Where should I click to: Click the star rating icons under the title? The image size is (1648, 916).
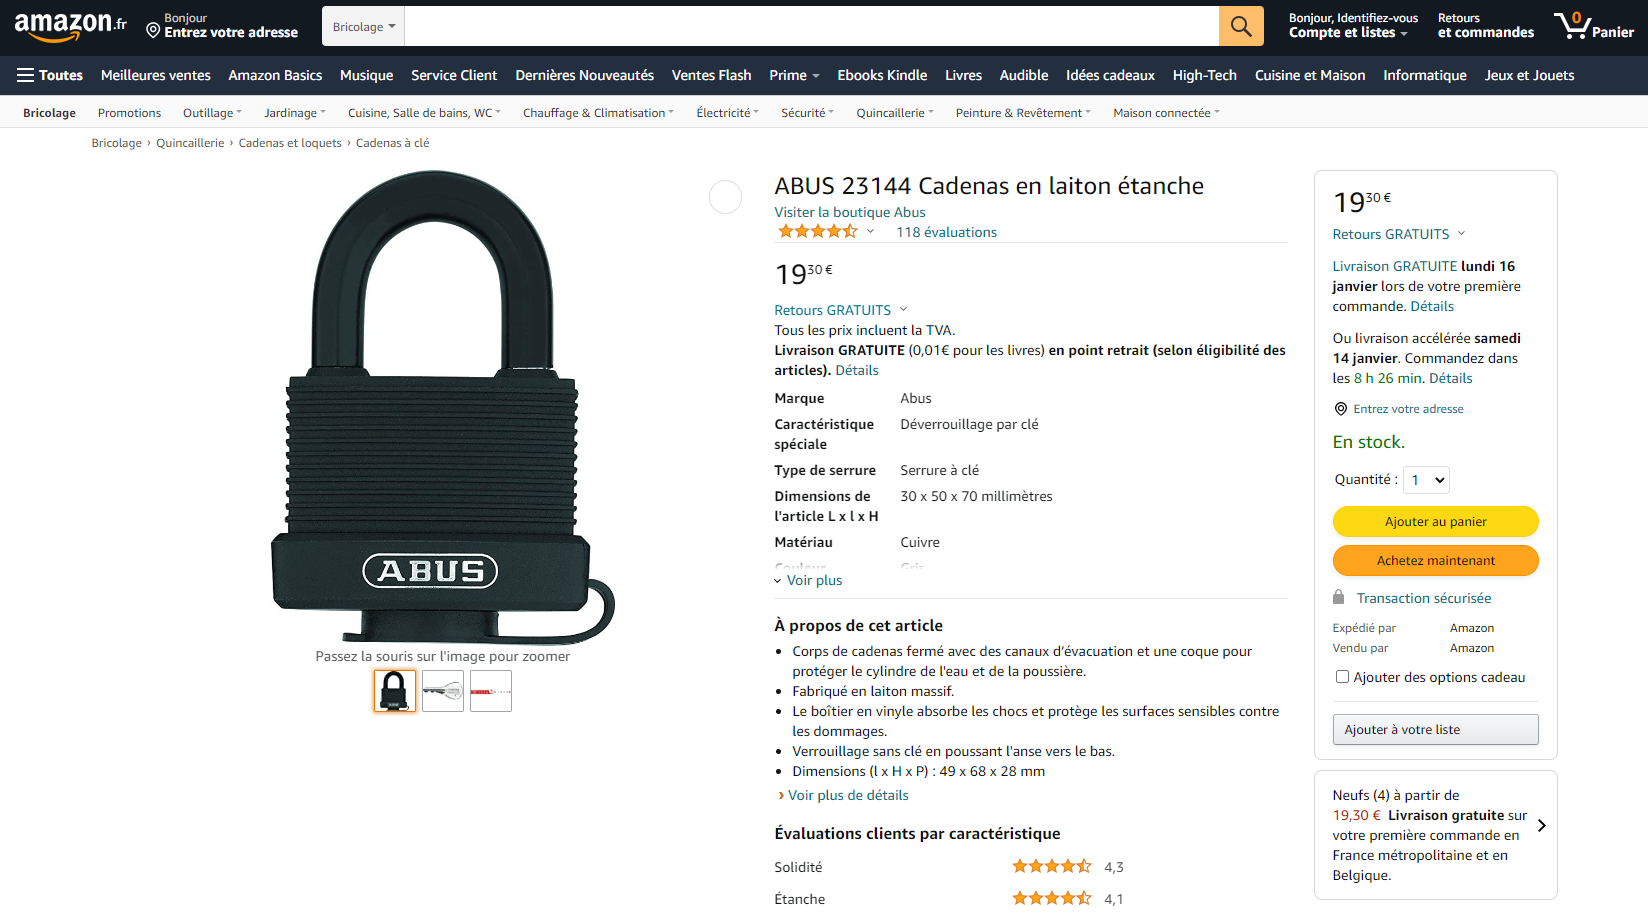pos(817,232)
